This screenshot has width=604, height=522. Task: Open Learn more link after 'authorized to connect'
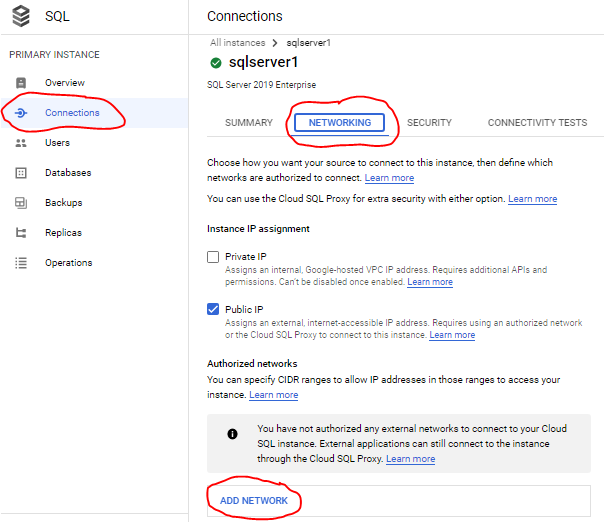click(389, 178)
